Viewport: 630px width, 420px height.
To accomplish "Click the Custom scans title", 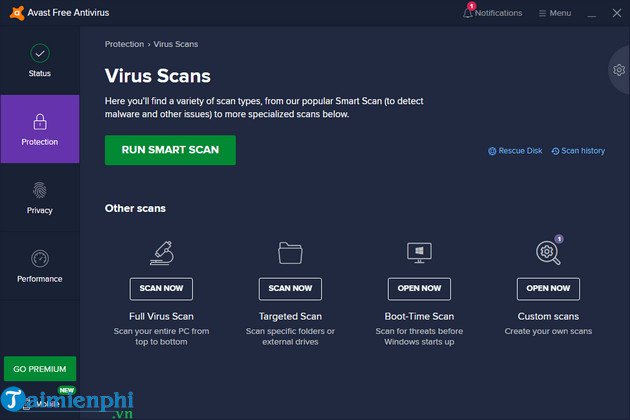I will tap(548, 316).
